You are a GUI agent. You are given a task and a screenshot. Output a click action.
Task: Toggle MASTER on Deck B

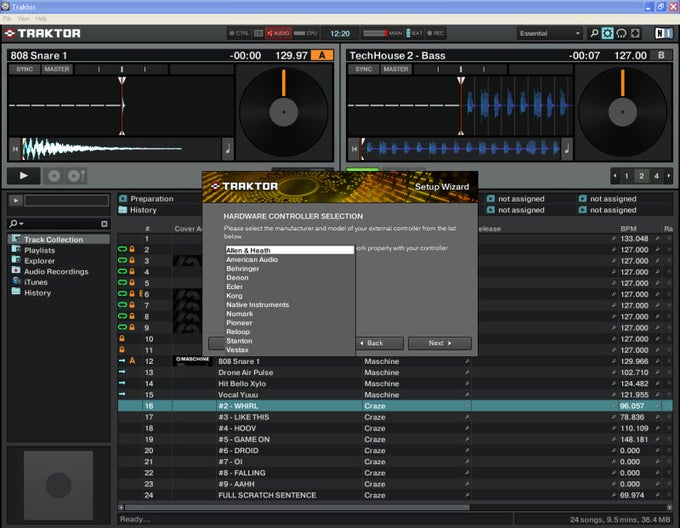[396, 69]
